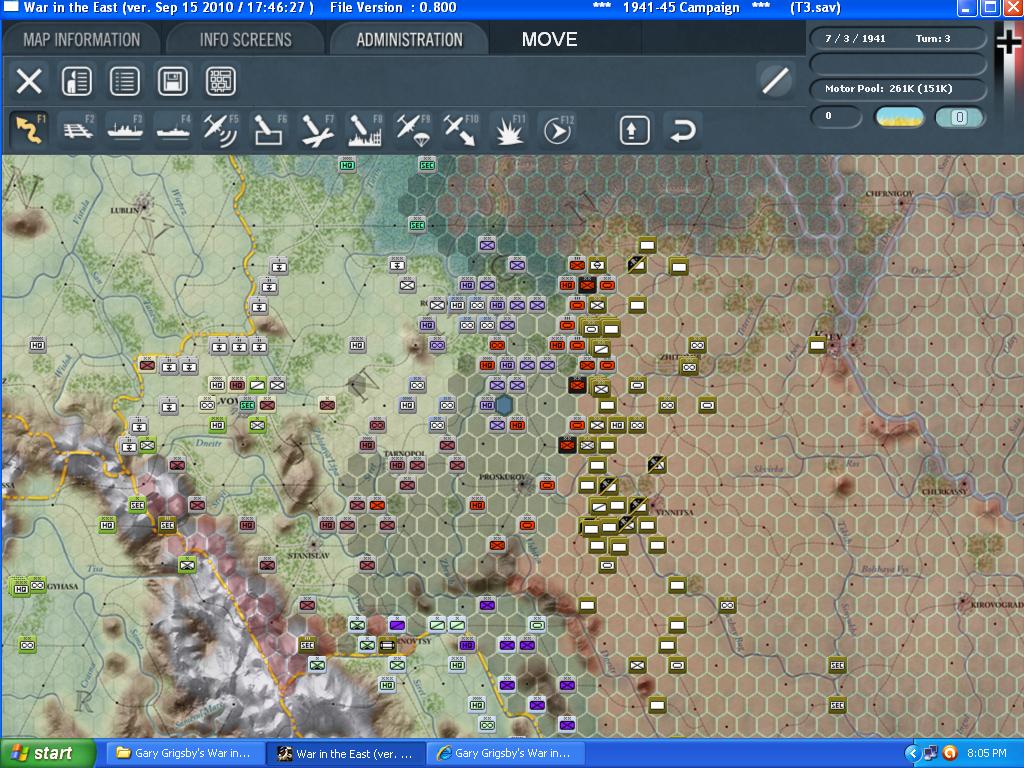Select Air Transport paradrop mode F9
This screenshot has height=768, width=1024.
(412, 129)
